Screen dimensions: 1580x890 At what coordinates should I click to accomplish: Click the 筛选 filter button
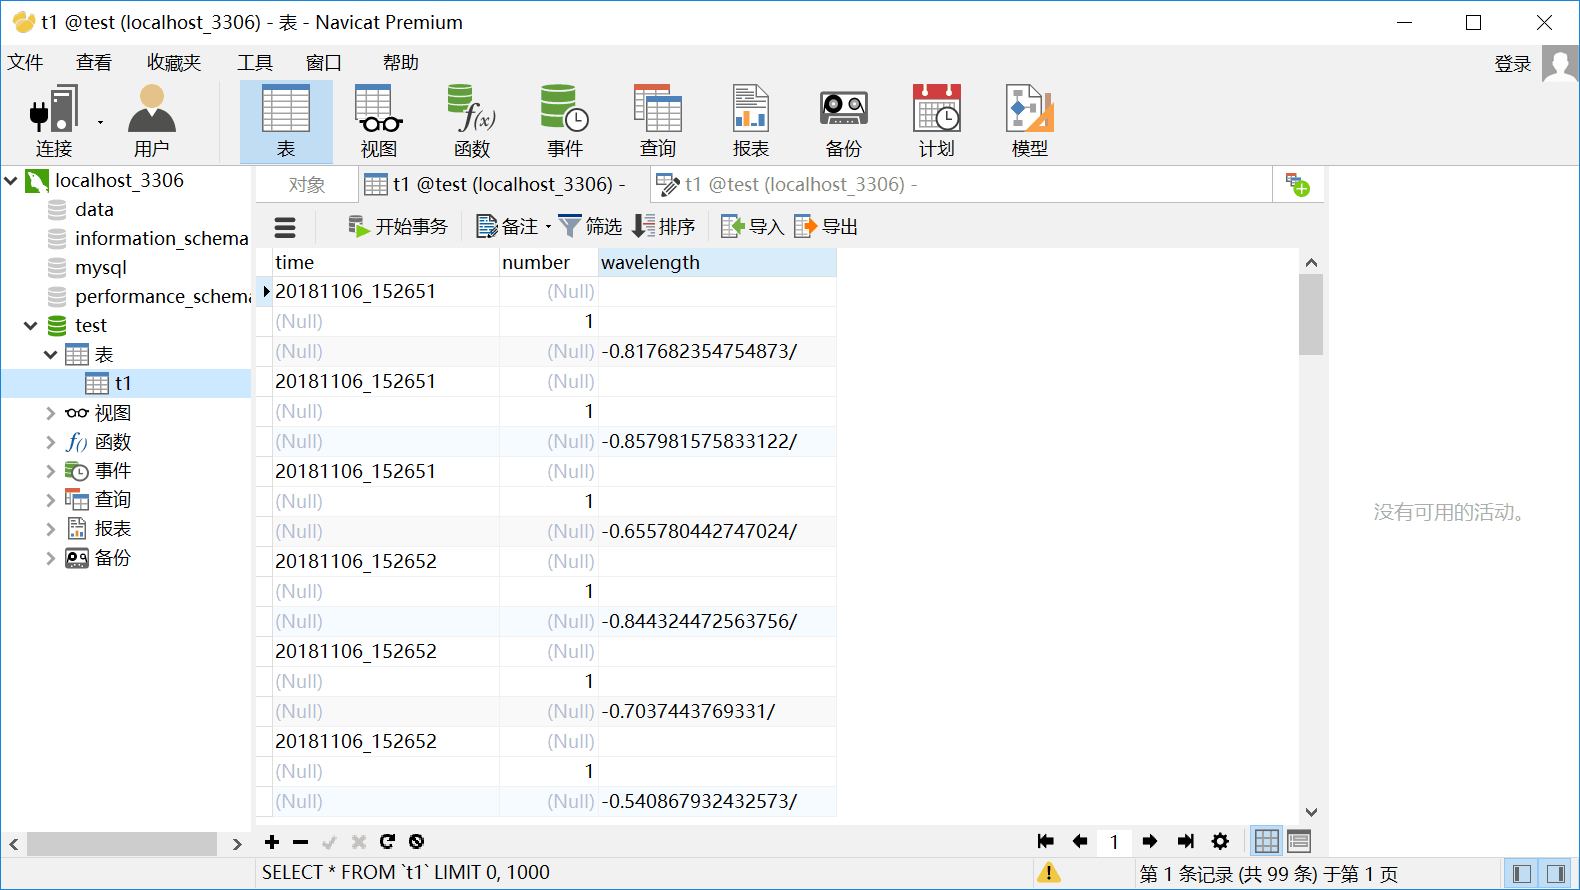590,227
